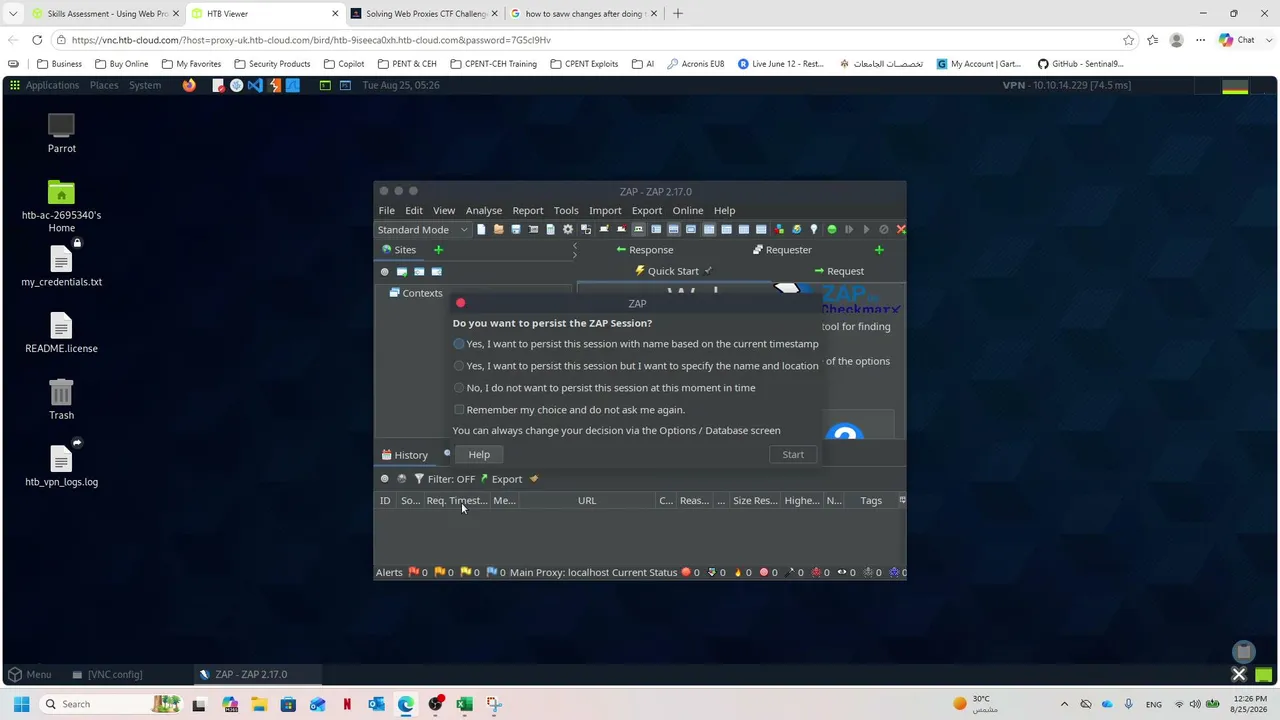Click the red flag alerts icon in footer

413,572
